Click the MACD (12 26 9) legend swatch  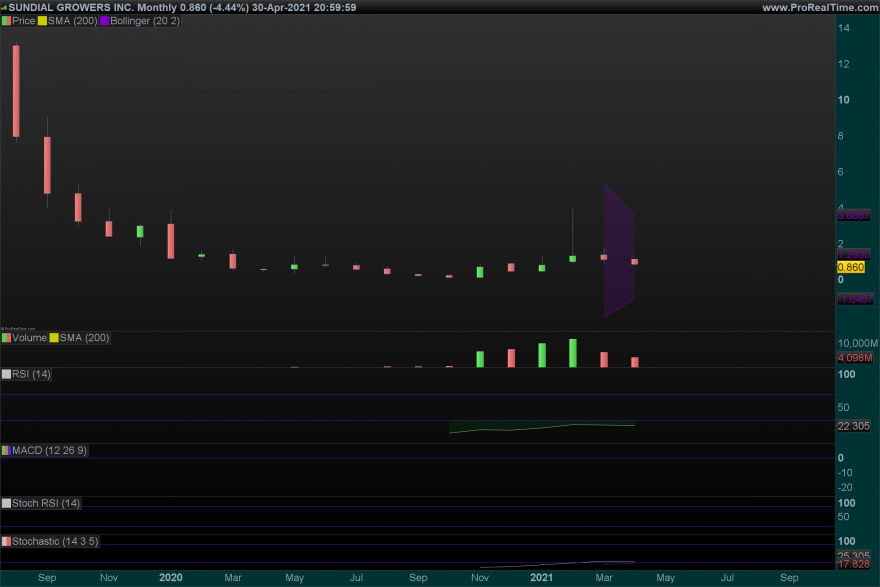click(6, 450)
